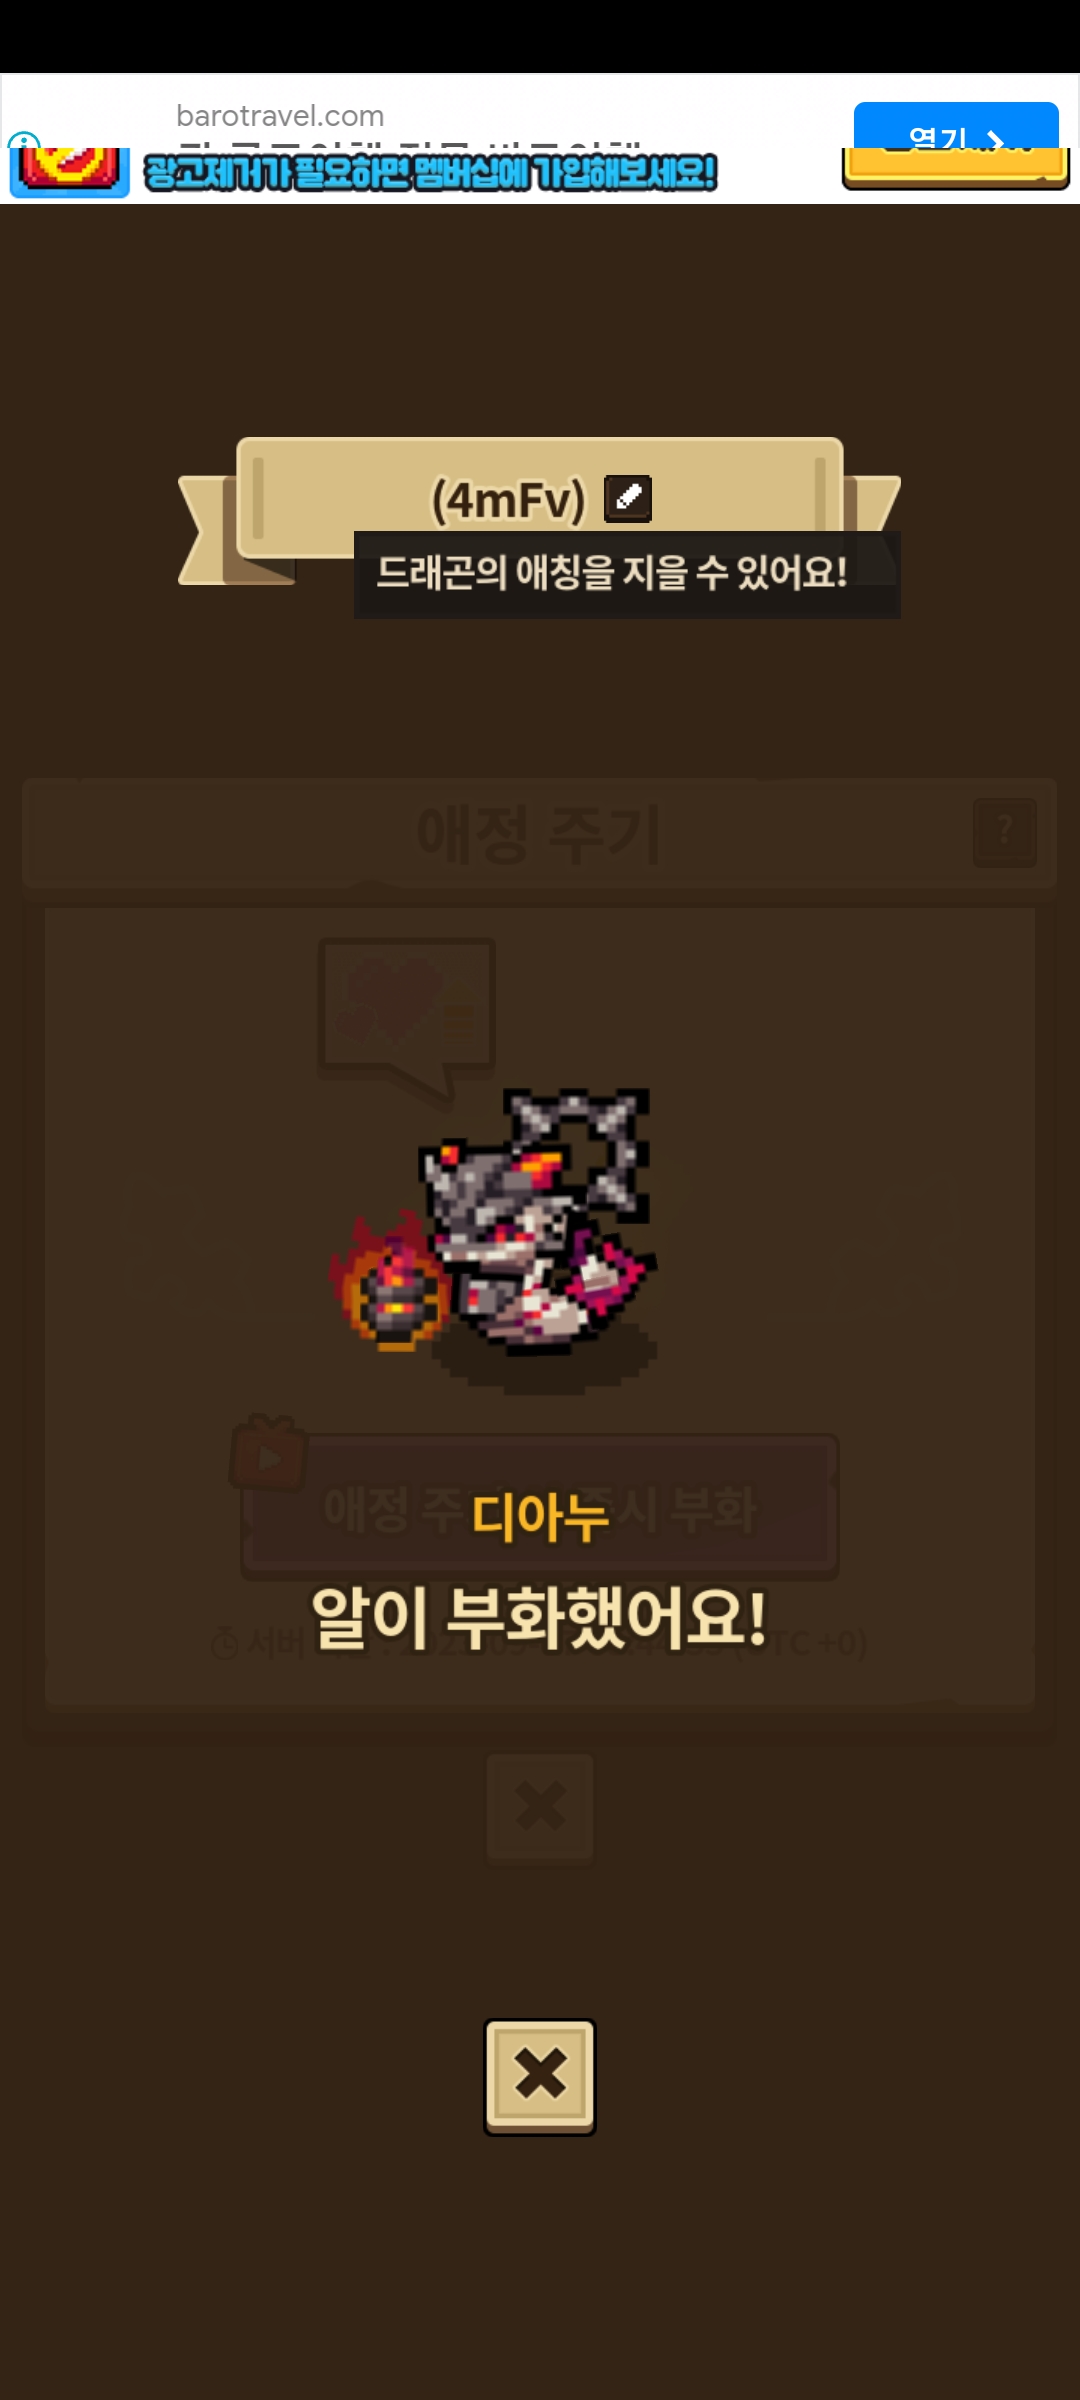Tap the pencil icon to rename the dragon

coord(628,498)
